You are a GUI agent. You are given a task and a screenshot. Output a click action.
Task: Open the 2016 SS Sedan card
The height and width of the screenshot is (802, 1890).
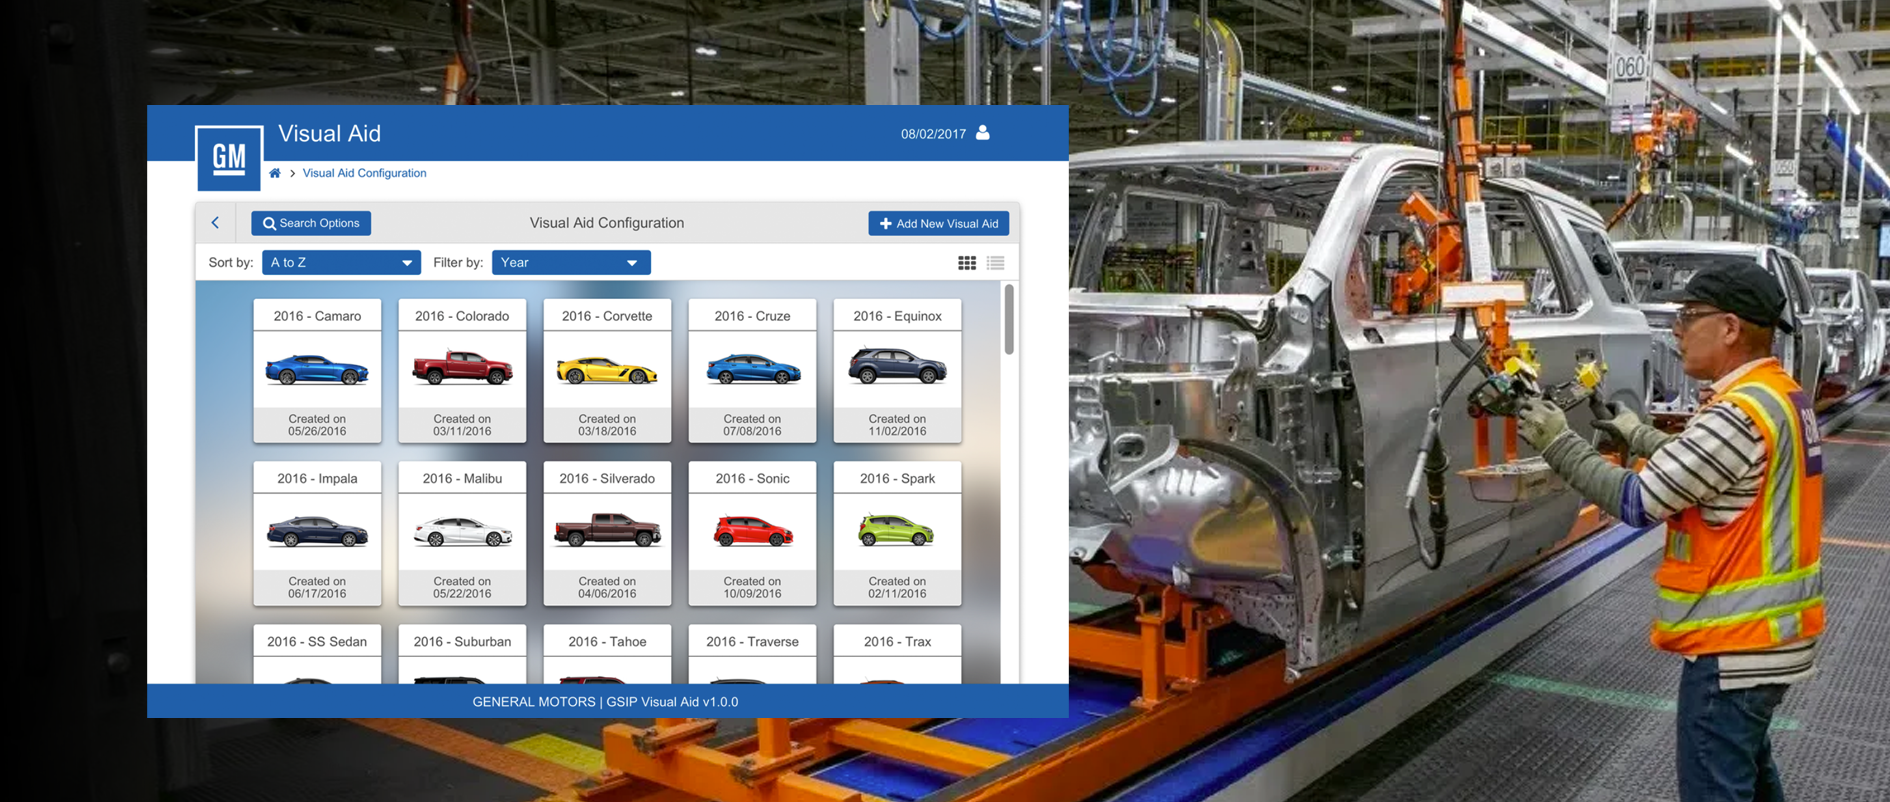317,654
